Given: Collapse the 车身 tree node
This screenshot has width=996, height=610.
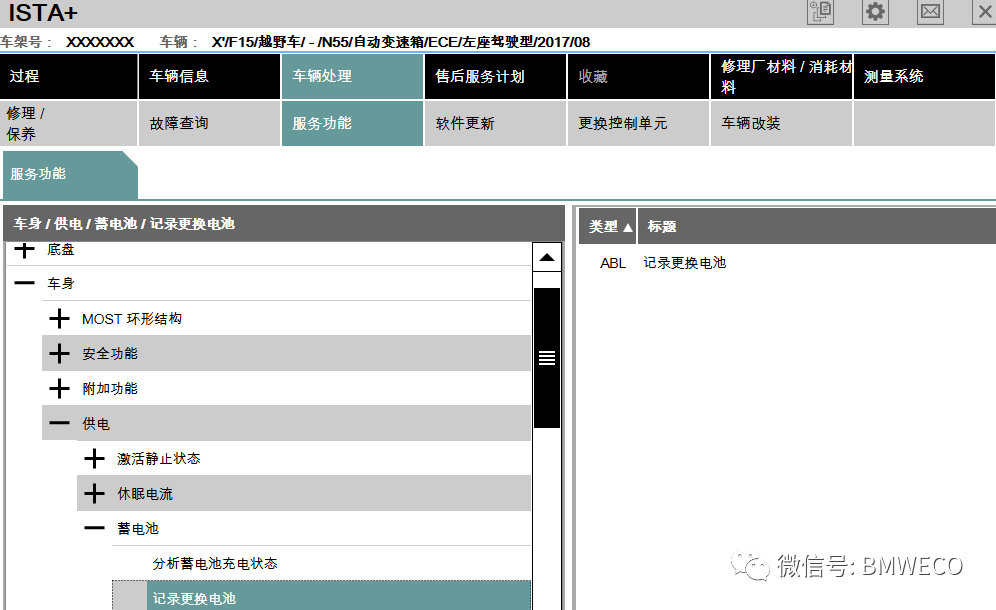Looking at the screenshot, I should click(24, 283).
